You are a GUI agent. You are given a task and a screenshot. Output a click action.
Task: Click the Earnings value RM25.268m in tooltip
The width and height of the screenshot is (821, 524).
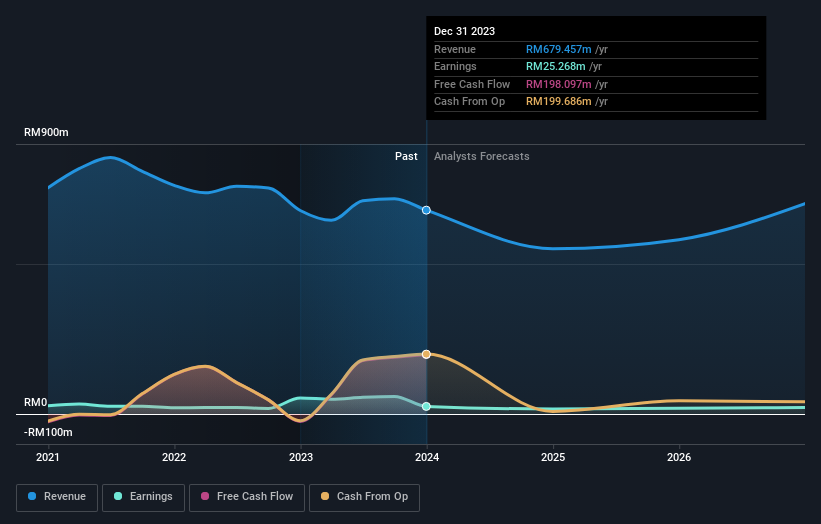555,66
